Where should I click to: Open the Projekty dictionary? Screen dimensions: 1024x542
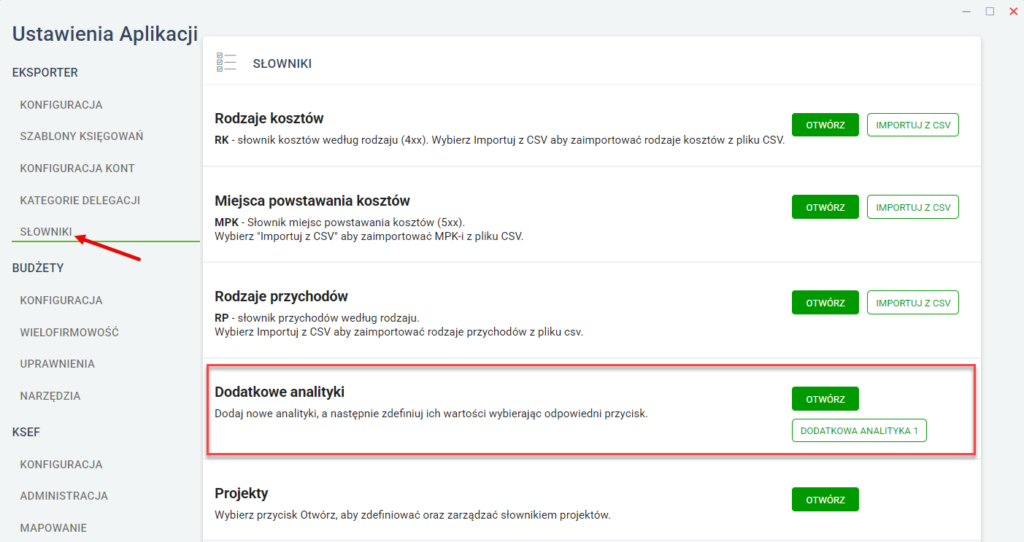(825, 500)
